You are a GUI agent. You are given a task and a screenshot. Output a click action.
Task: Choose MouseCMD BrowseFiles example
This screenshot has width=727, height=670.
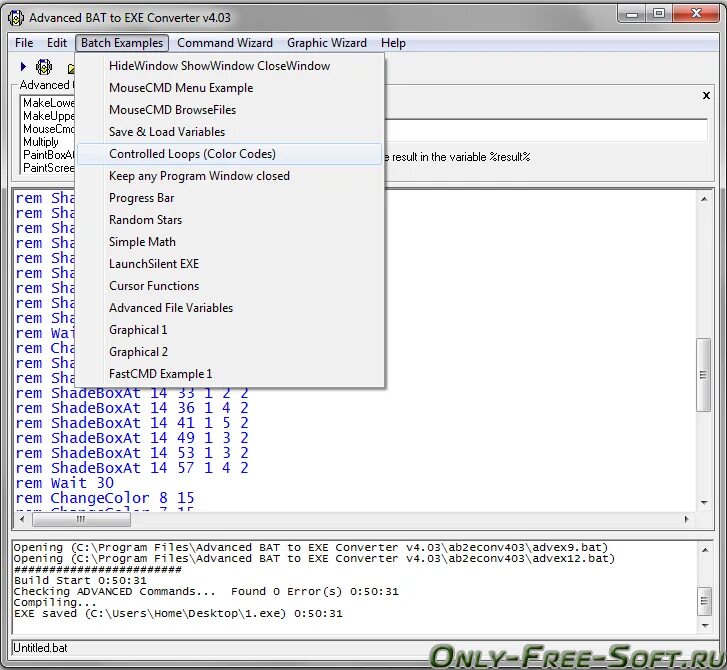click(x=230, y=110)
